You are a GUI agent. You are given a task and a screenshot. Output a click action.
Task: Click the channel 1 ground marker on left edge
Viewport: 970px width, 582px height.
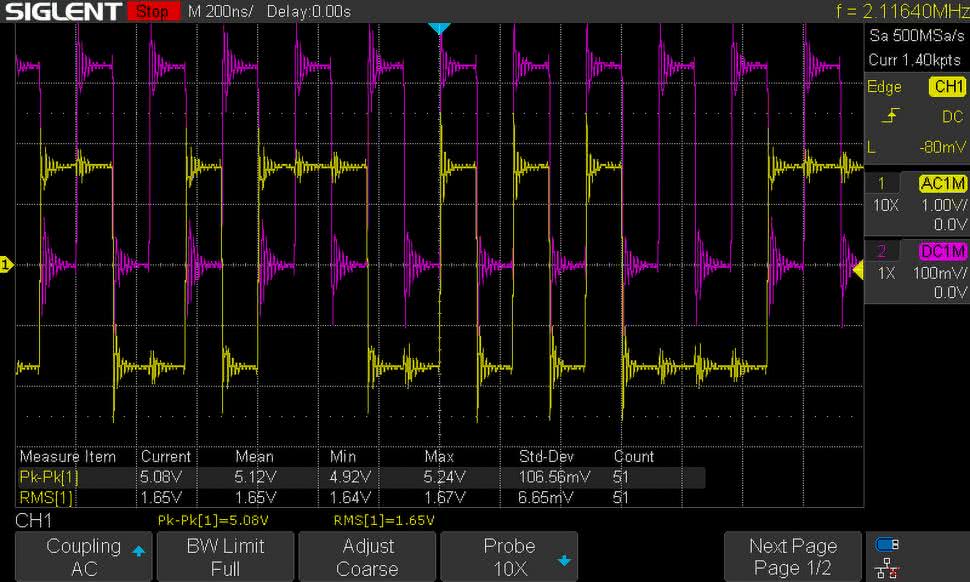coord(6,265)
